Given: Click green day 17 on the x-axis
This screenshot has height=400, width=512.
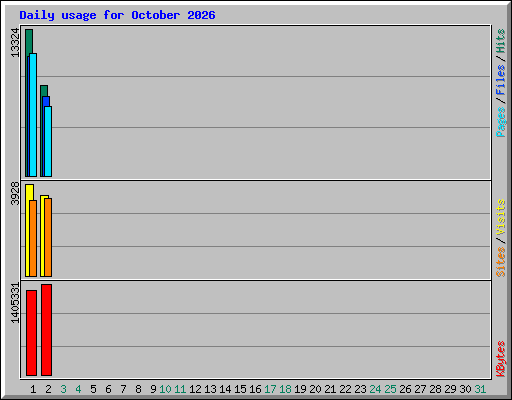Looking at the screenshot, I should click(270, 389).
